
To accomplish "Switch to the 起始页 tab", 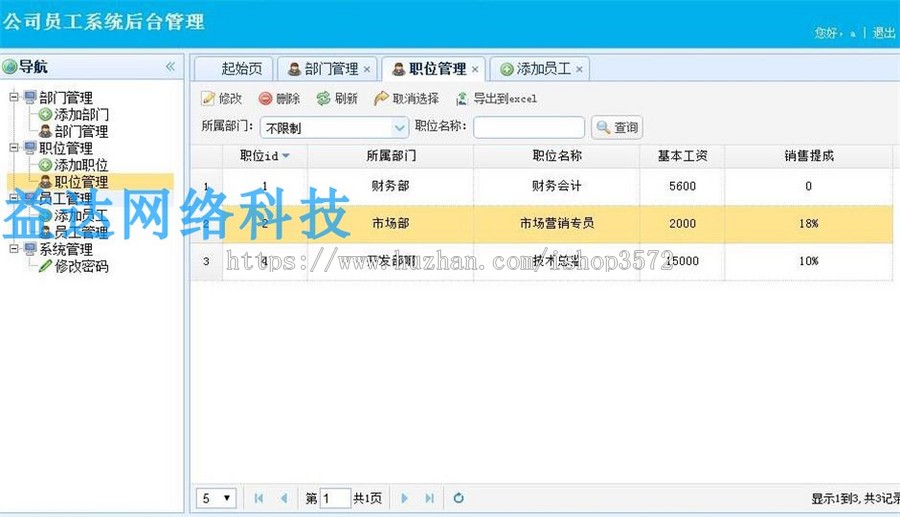I will click(234, 69).
